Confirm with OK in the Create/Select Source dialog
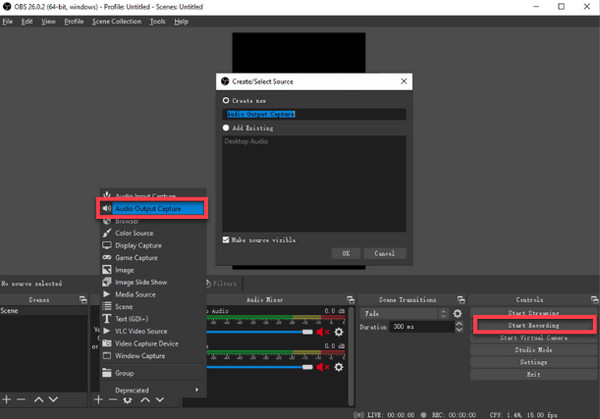Image resolution: width=600 pixels, height=419 pixels. coord(346,253)
